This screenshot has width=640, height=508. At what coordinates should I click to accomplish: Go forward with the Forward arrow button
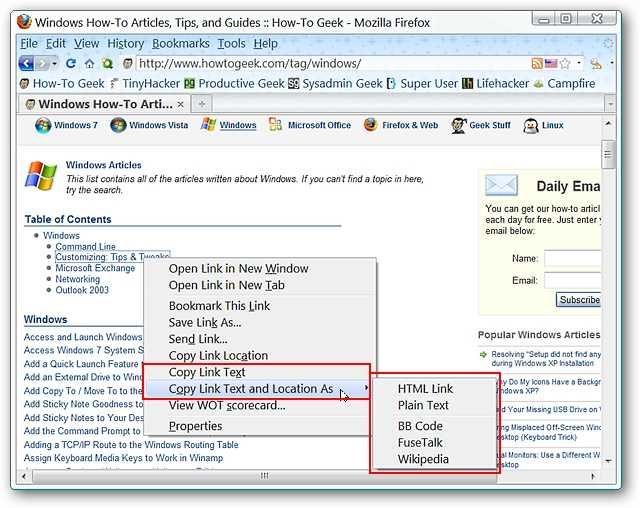(x=42, y=63)
